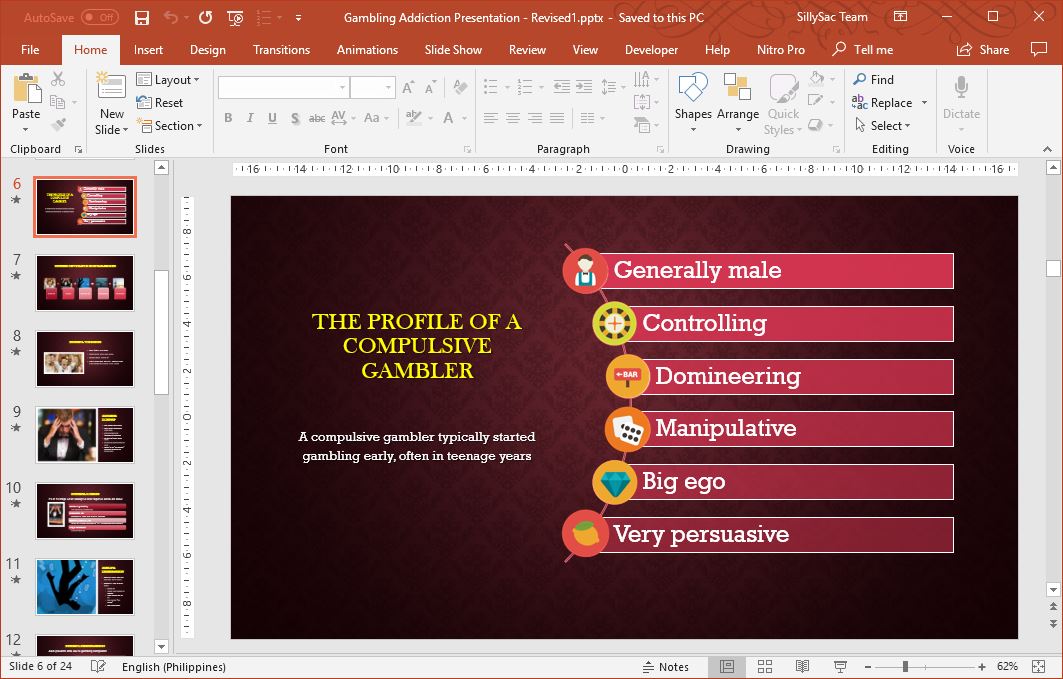Start Slide Show from the status bar icon
Viewport: 1063px width, 679px height.
[838, 666]
